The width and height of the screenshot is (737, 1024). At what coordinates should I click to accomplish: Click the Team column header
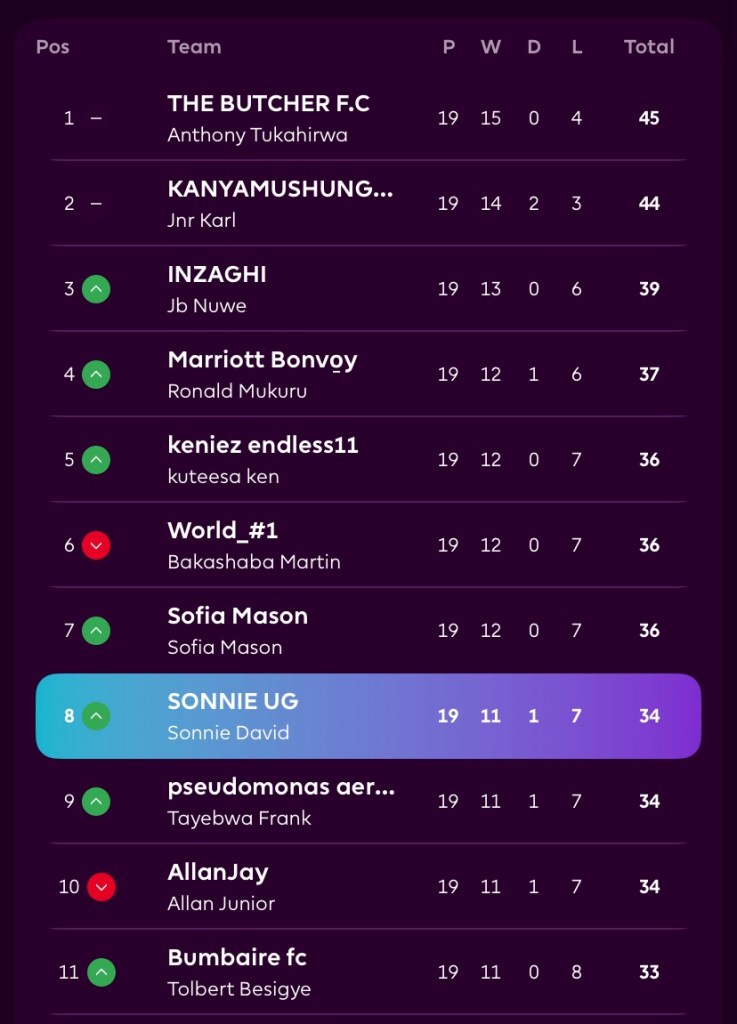(194, 47)
